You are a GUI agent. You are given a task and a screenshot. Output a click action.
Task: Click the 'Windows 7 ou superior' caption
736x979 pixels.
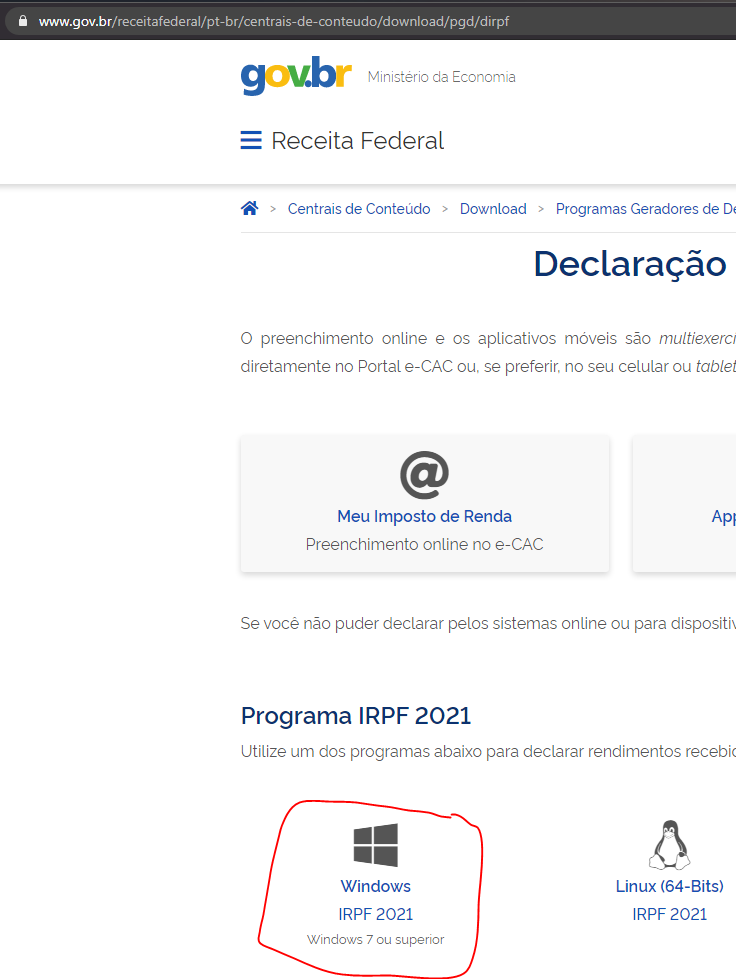(375, 940)
